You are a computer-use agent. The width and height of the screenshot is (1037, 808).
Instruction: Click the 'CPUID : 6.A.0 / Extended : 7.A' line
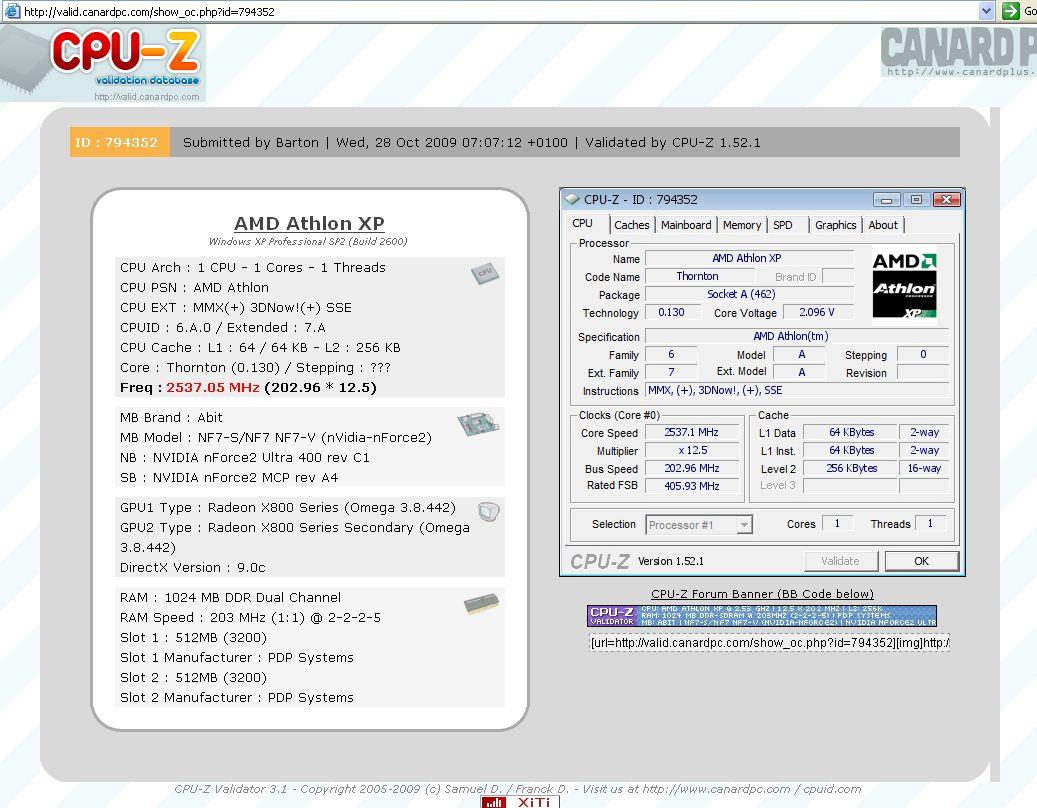(223, 327)
